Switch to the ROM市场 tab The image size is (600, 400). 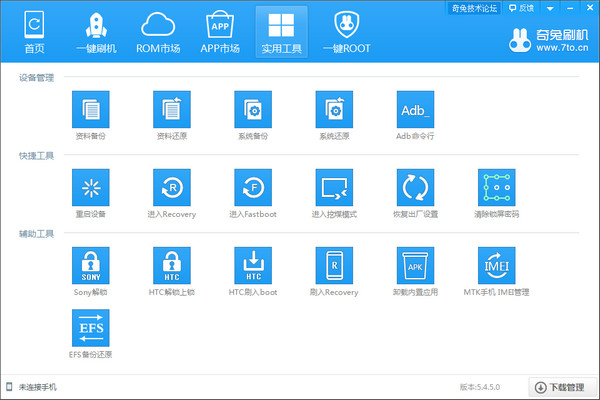(x=158, y=31)
